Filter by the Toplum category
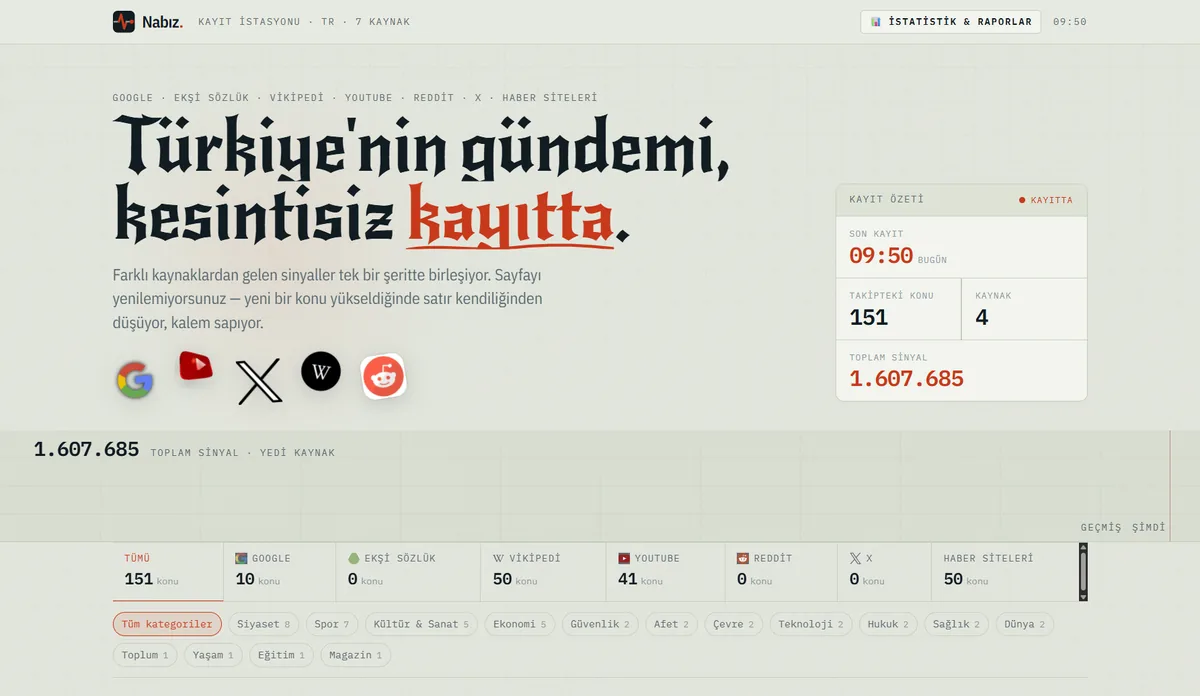Viewport: 1200px width, 696px height. (145, 655)
